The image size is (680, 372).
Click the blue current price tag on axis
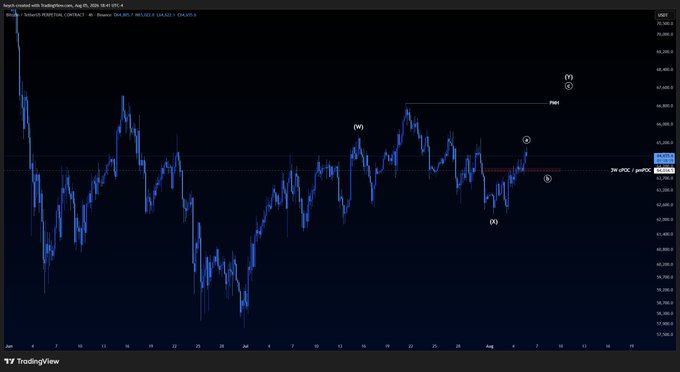tap(664, 158)
